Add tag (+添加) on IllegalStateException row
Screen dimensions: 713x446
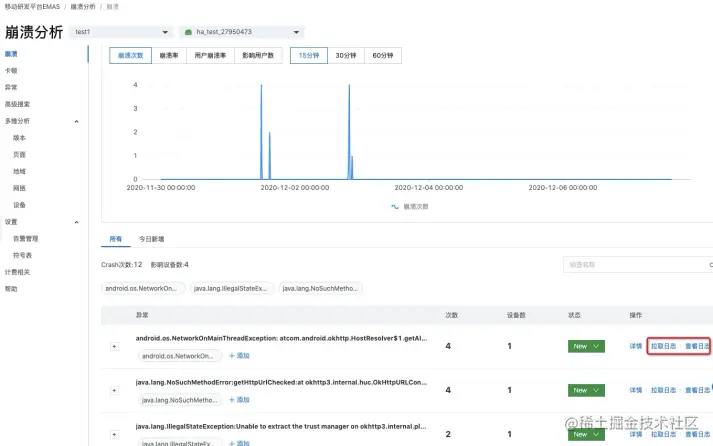(239, 443)
